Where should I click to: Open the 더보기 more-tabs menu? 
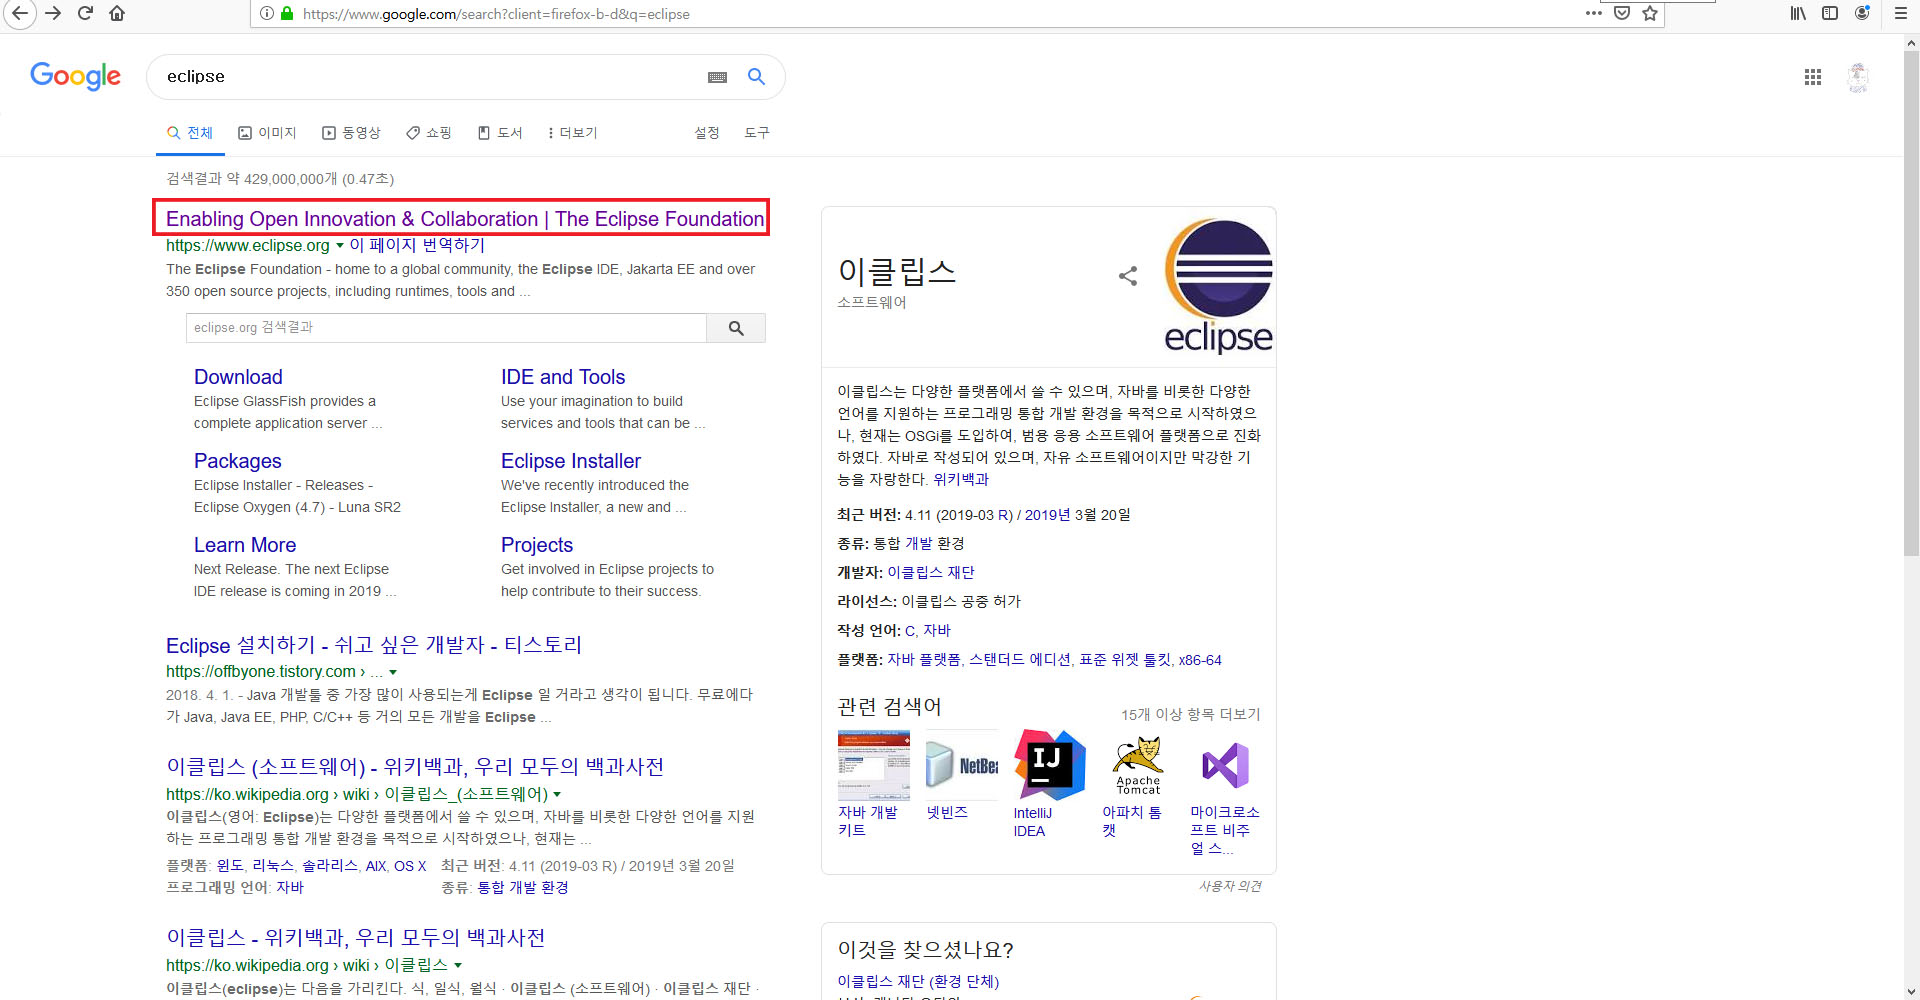(x=572, y=133)
